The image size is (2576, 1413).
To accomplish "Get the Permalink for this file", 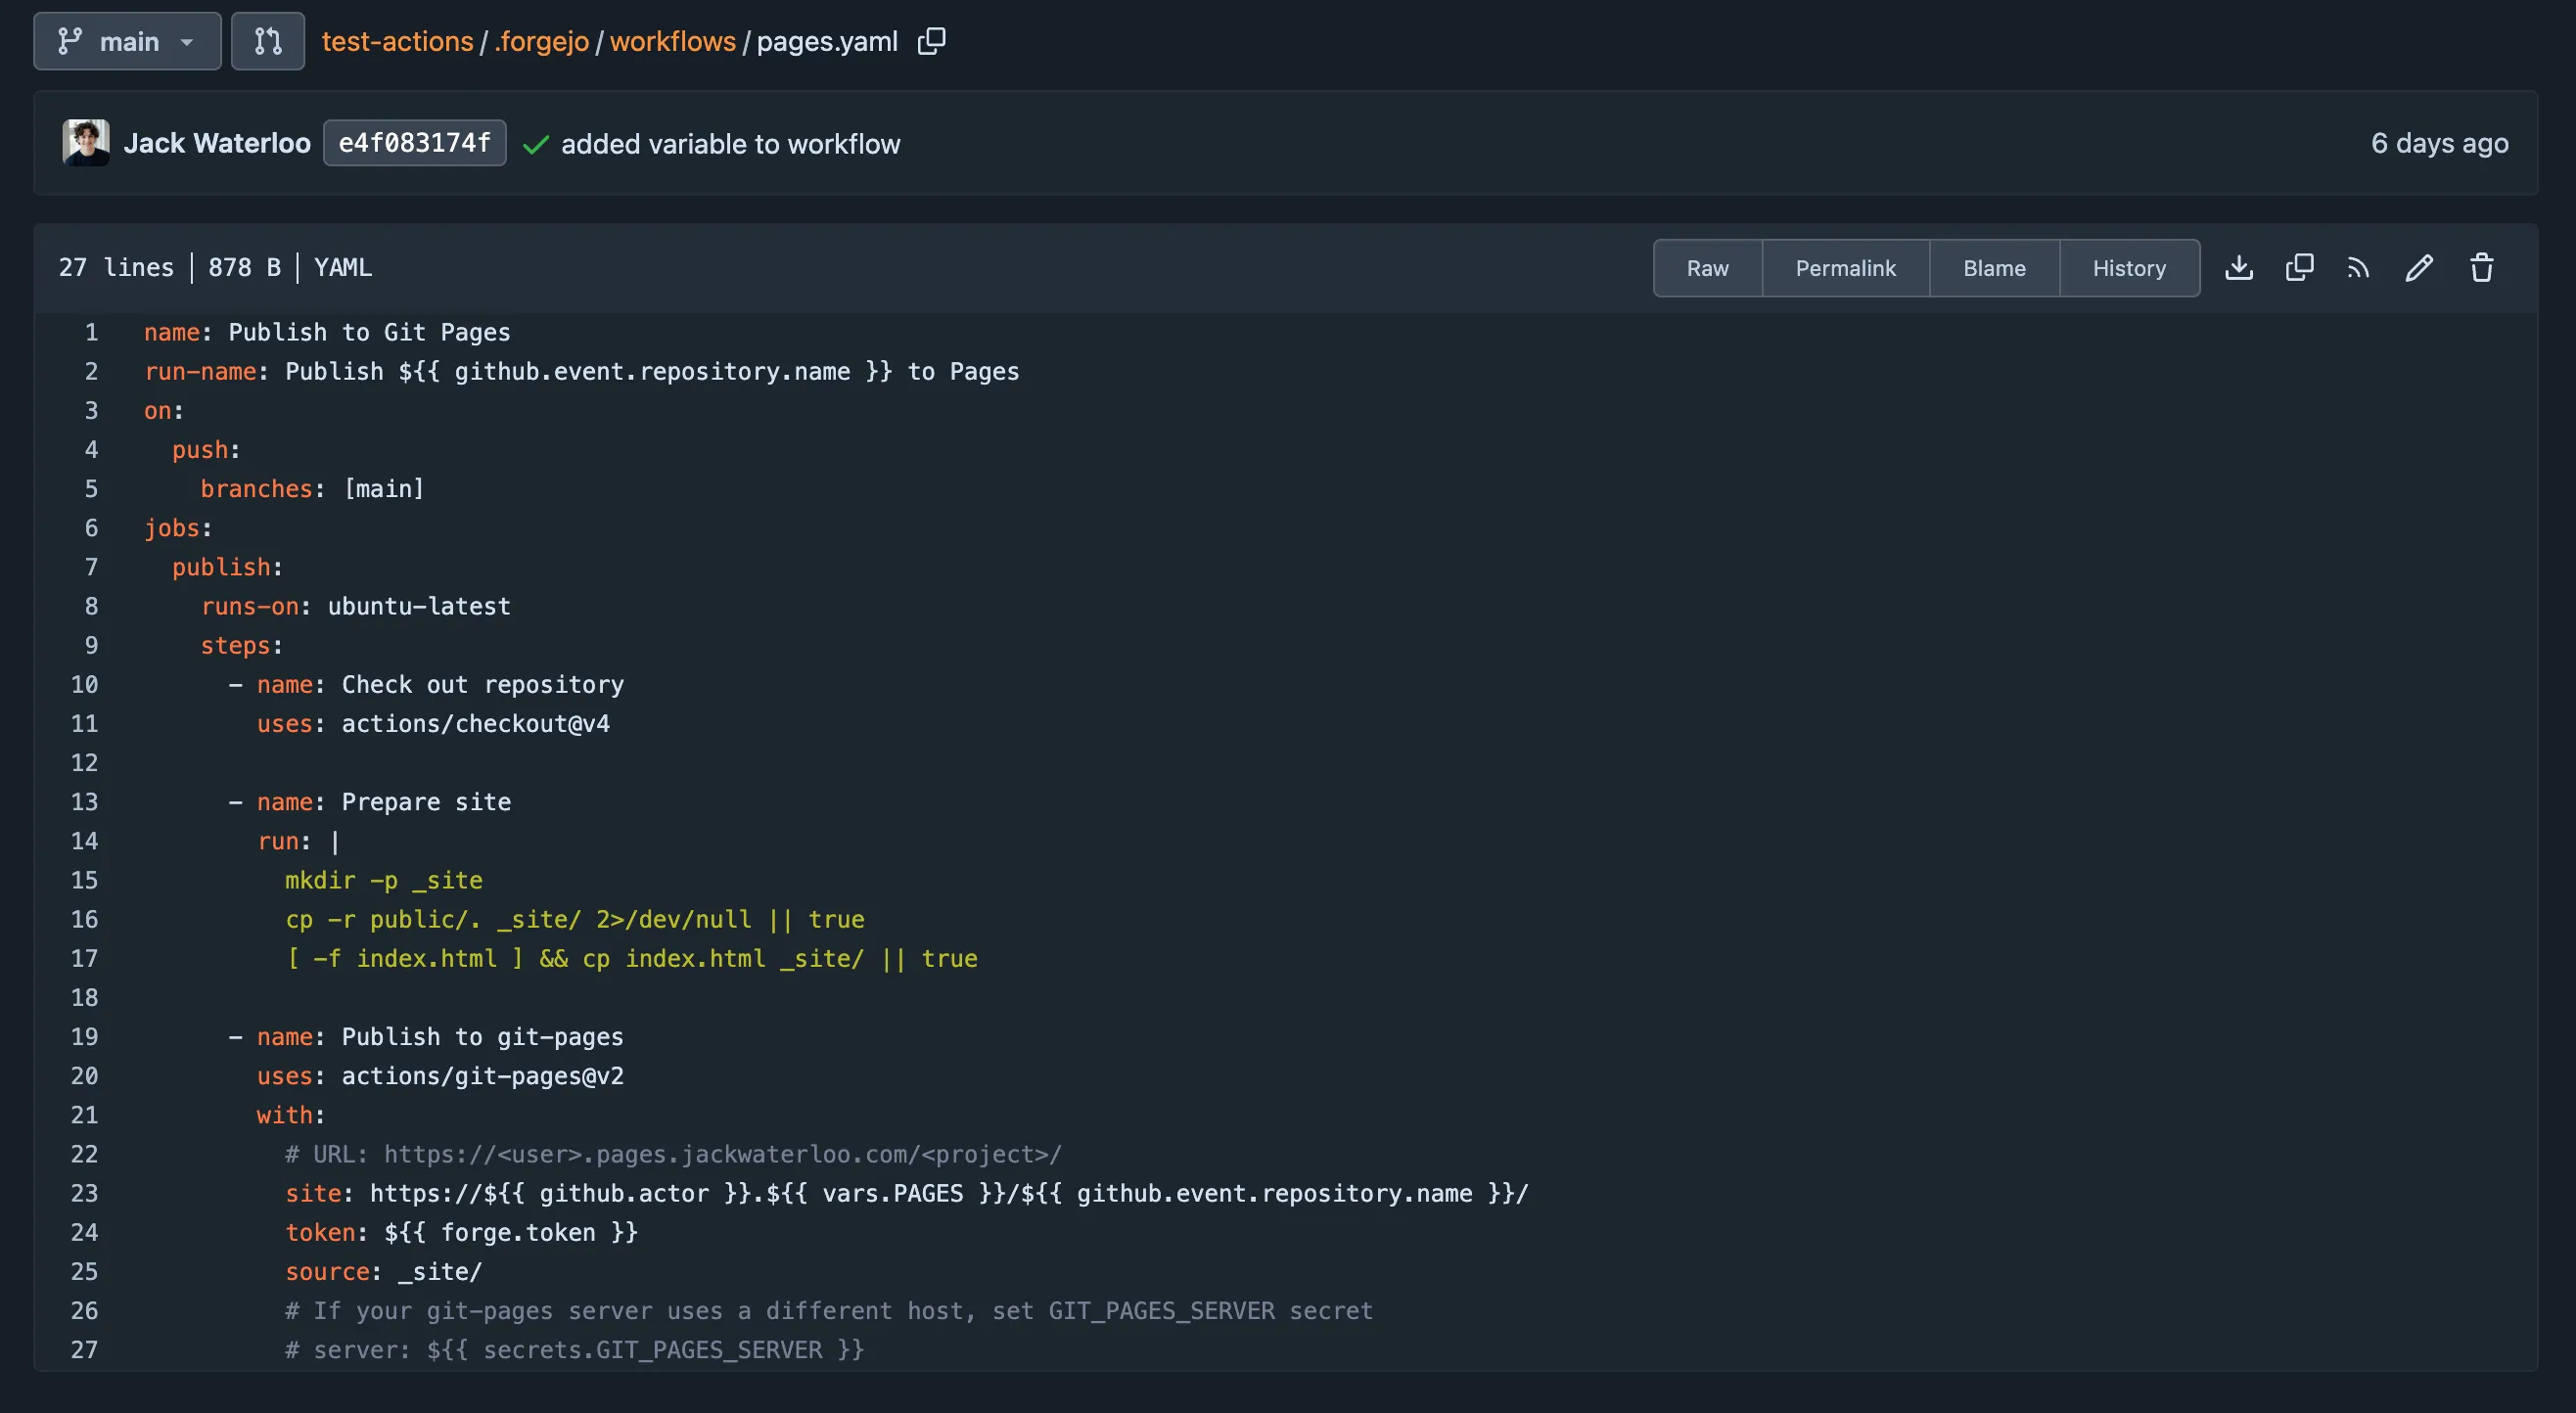I will [x=1845, y=268].
